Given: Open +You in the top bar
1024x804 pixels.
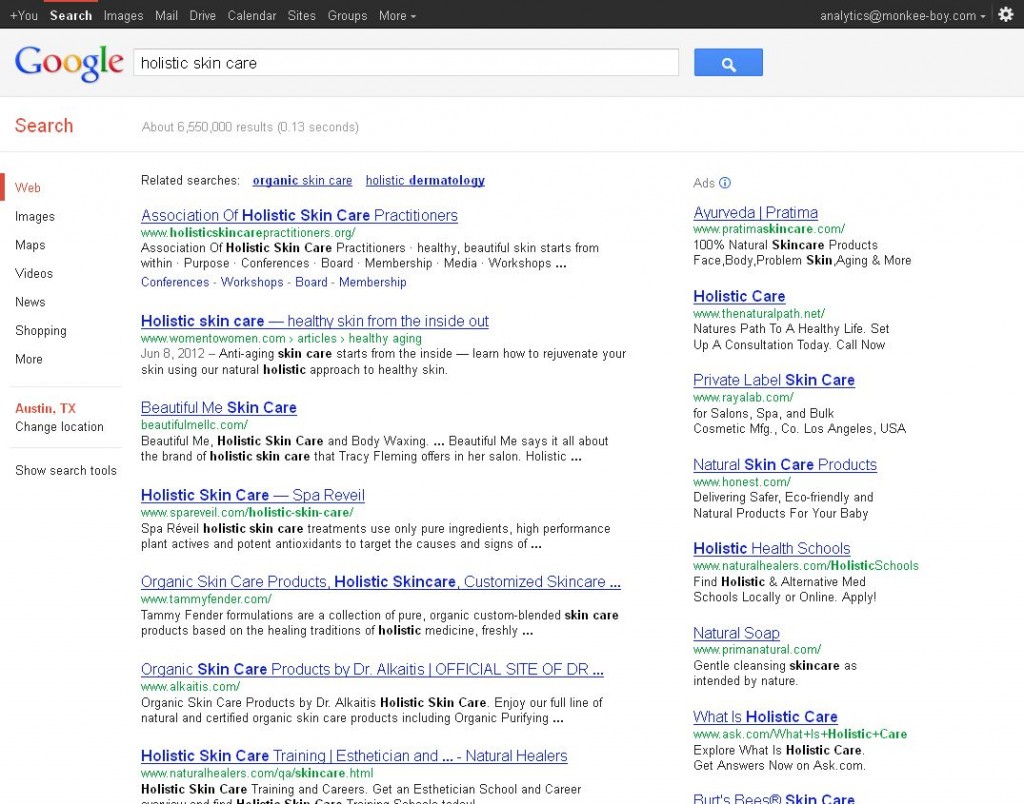Looking at the screenshot, I should click(x=24, y=15).
